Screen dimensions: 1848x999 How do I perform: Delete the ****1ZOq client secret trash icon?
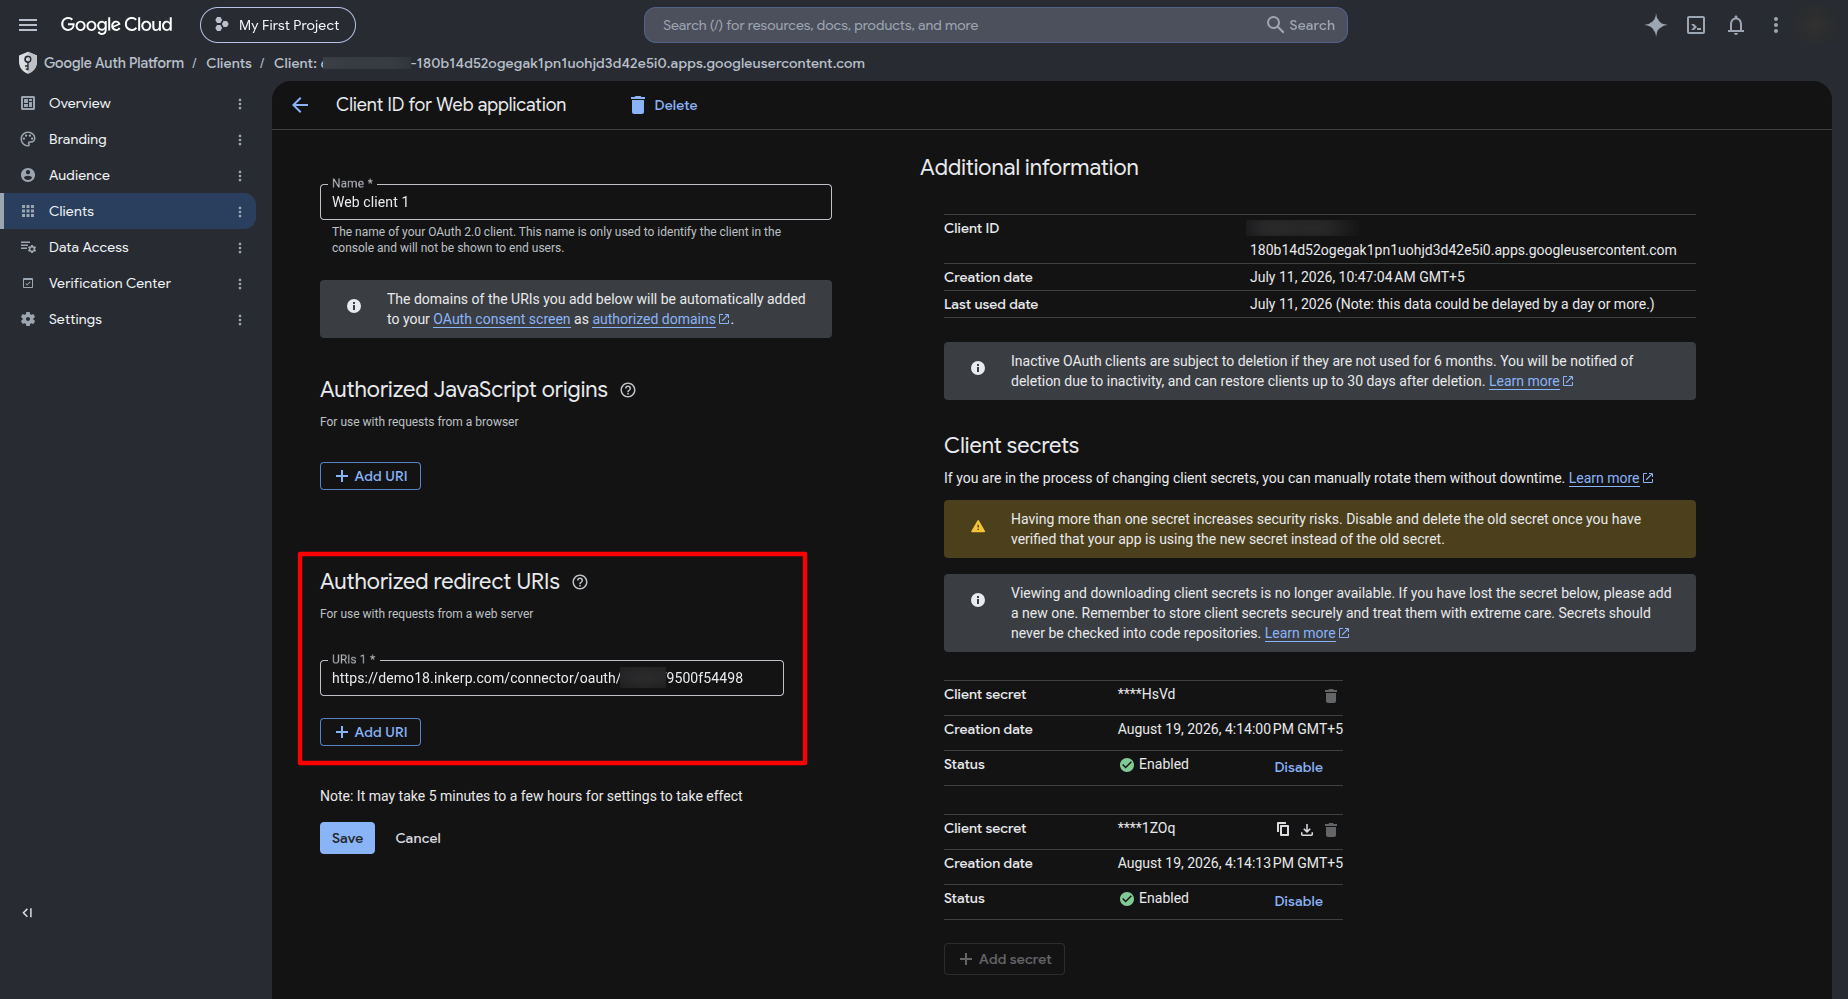coord(1331,829)
